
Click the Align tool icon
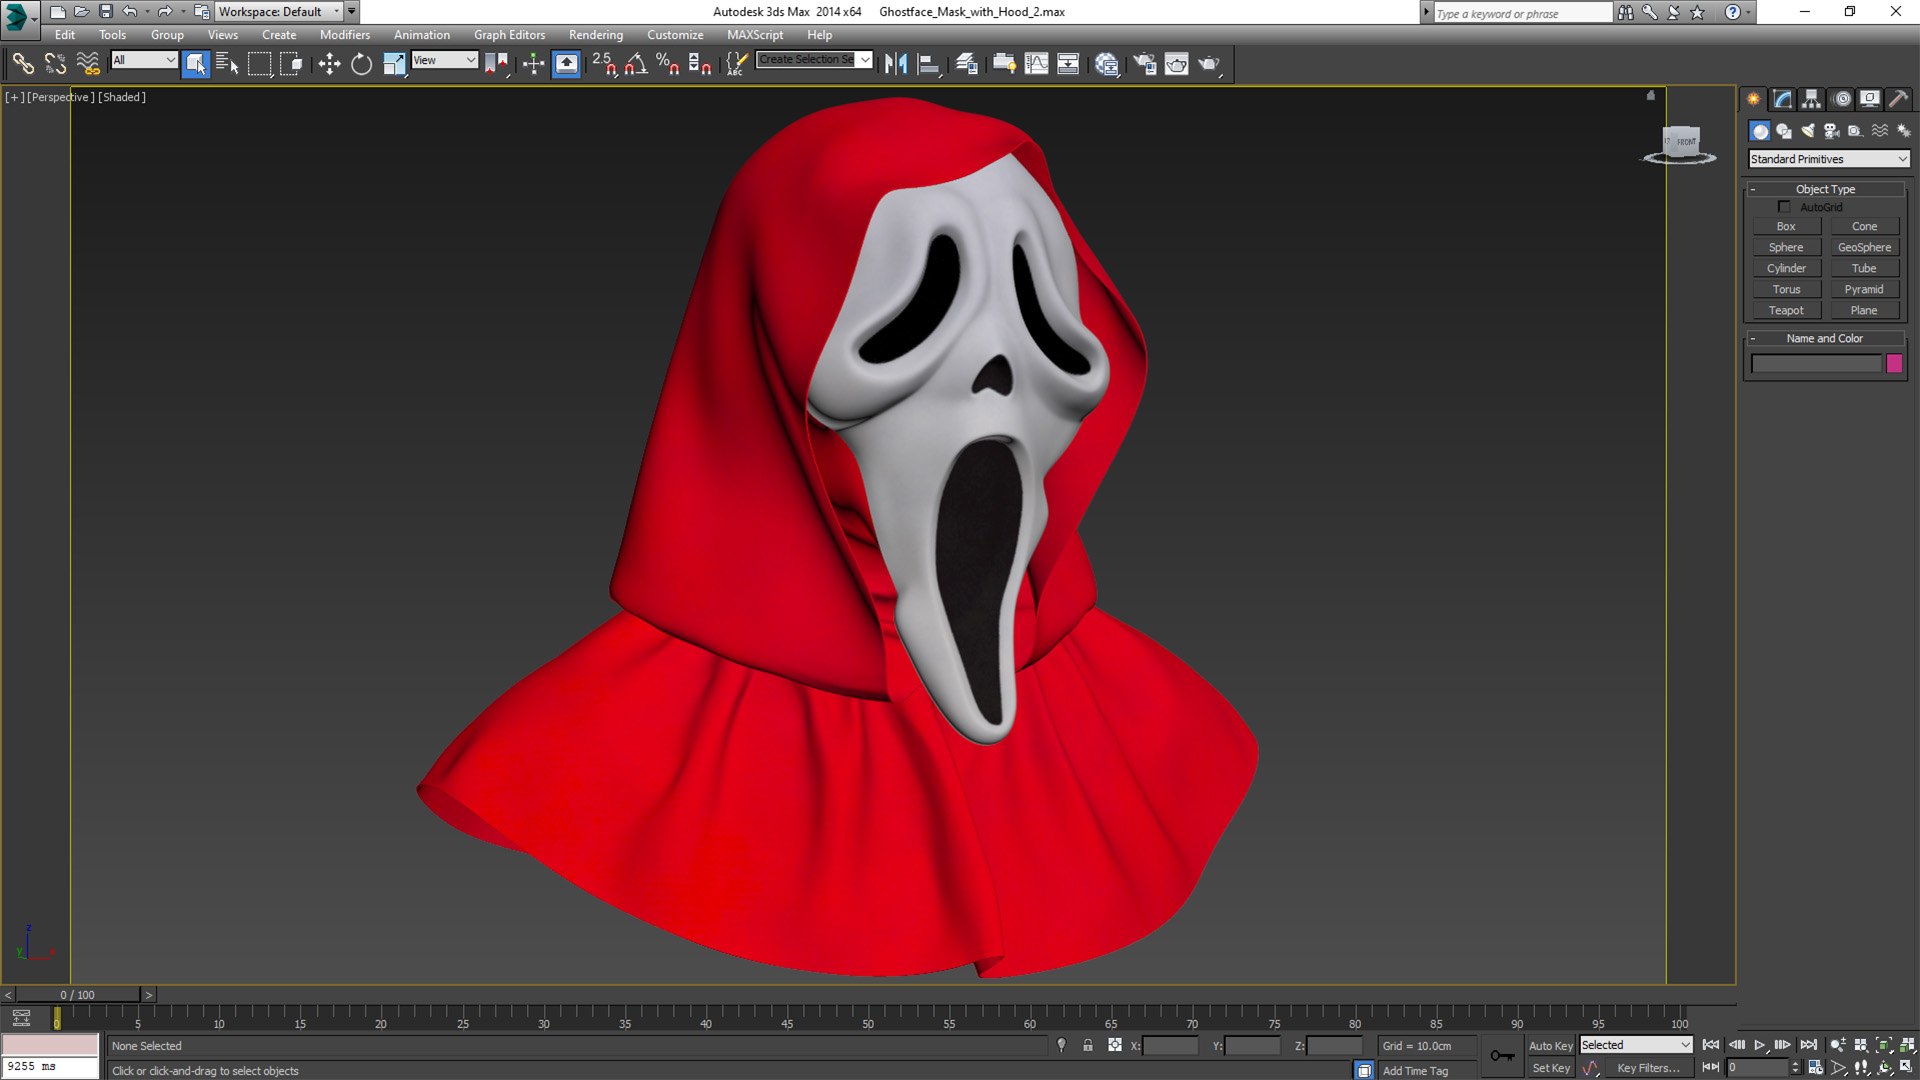[x=929, y=64]
